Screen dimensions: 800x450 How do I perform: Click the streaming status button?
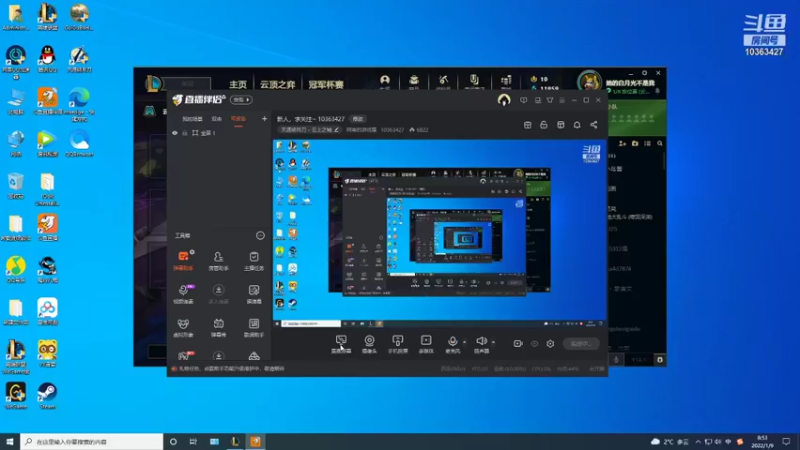coord(581,343)
